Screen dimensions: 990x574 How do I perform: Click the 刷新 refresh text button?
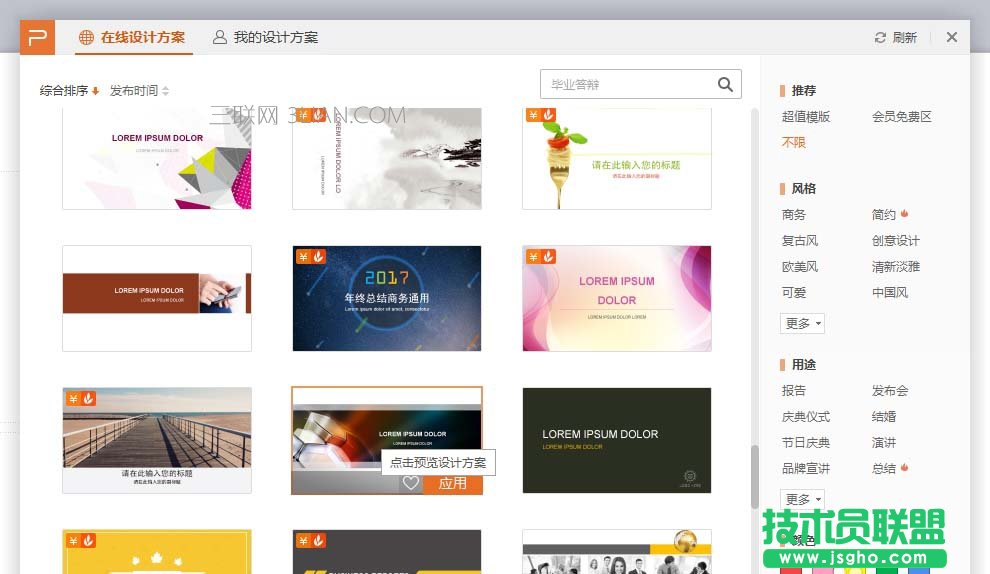pyautogui.click(x=904, y=38)
